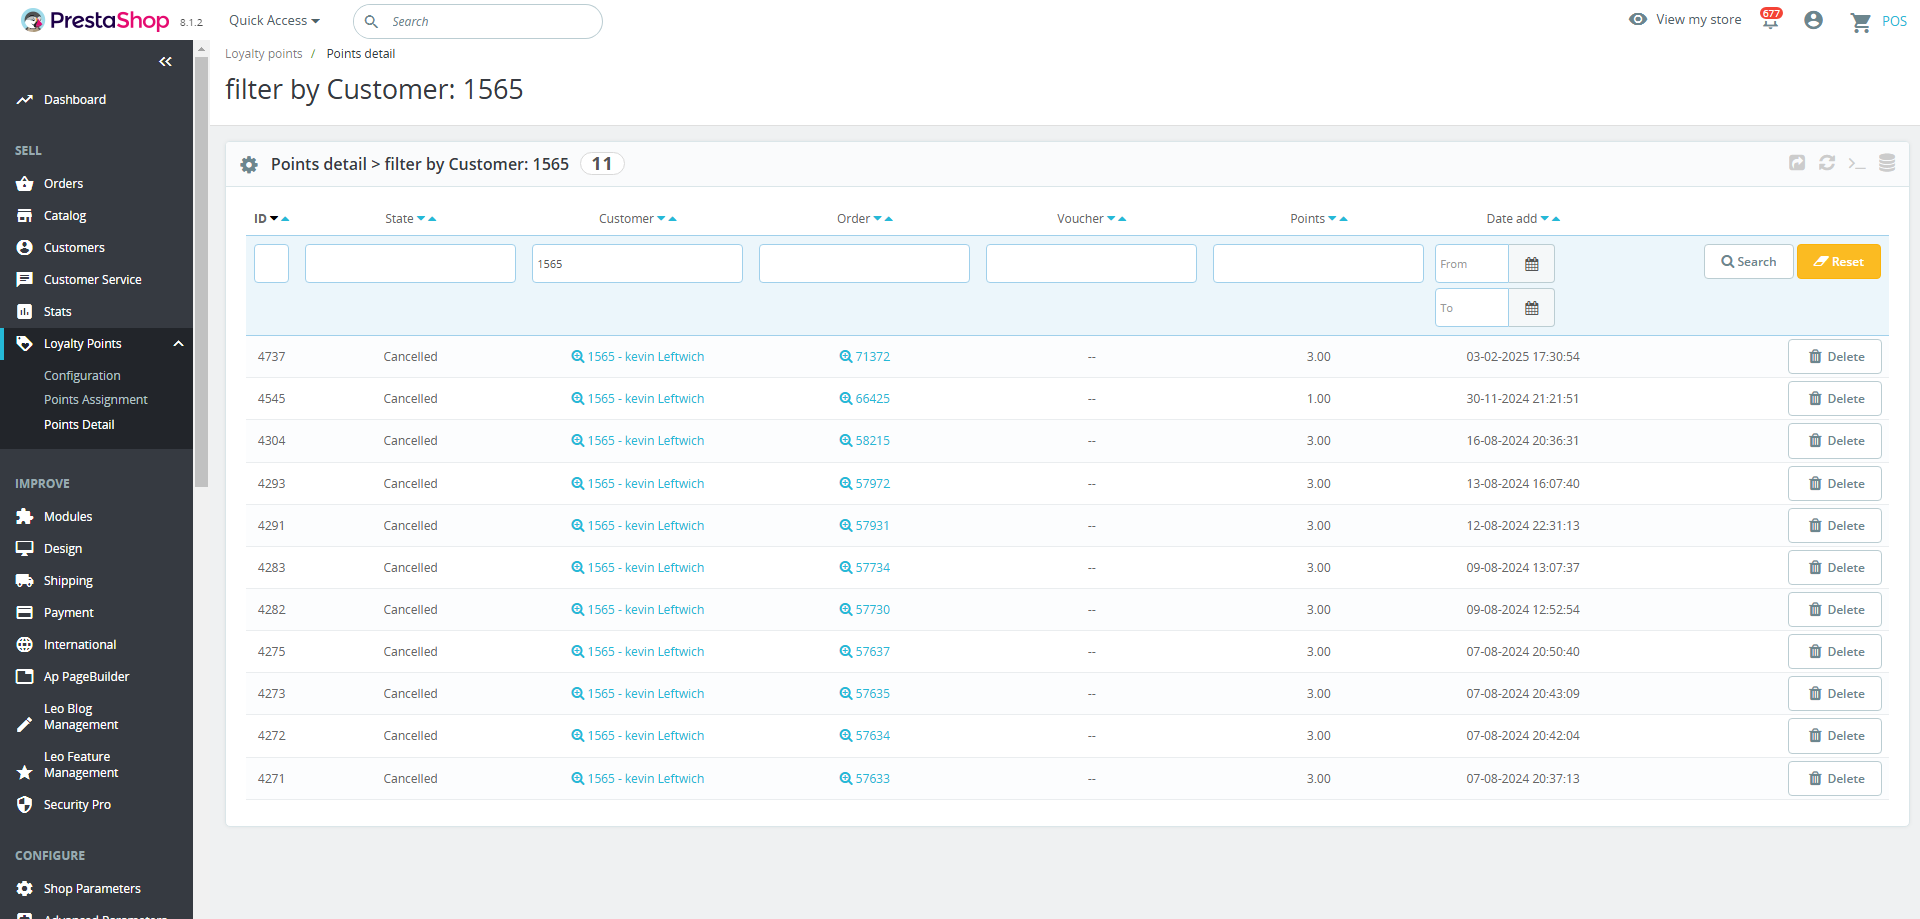Screen dimensions: 1920x919
Task: Click the Shipping truck icon
Action: click(x=25, y=581)
